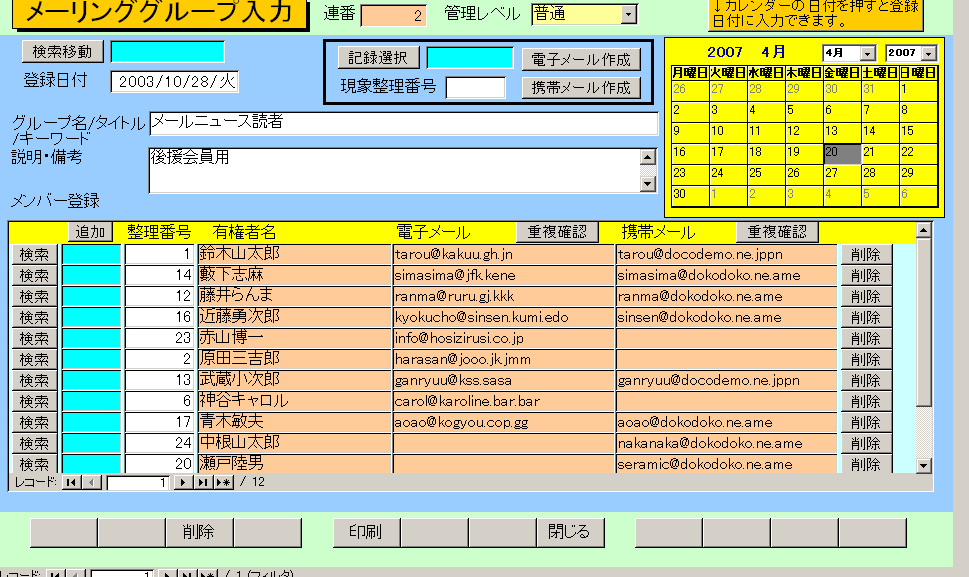The width and height of the screenshot is (969, 577).
Task: Click the 検索移動 button
Action: pyautogui.click(x=62, y=52)
